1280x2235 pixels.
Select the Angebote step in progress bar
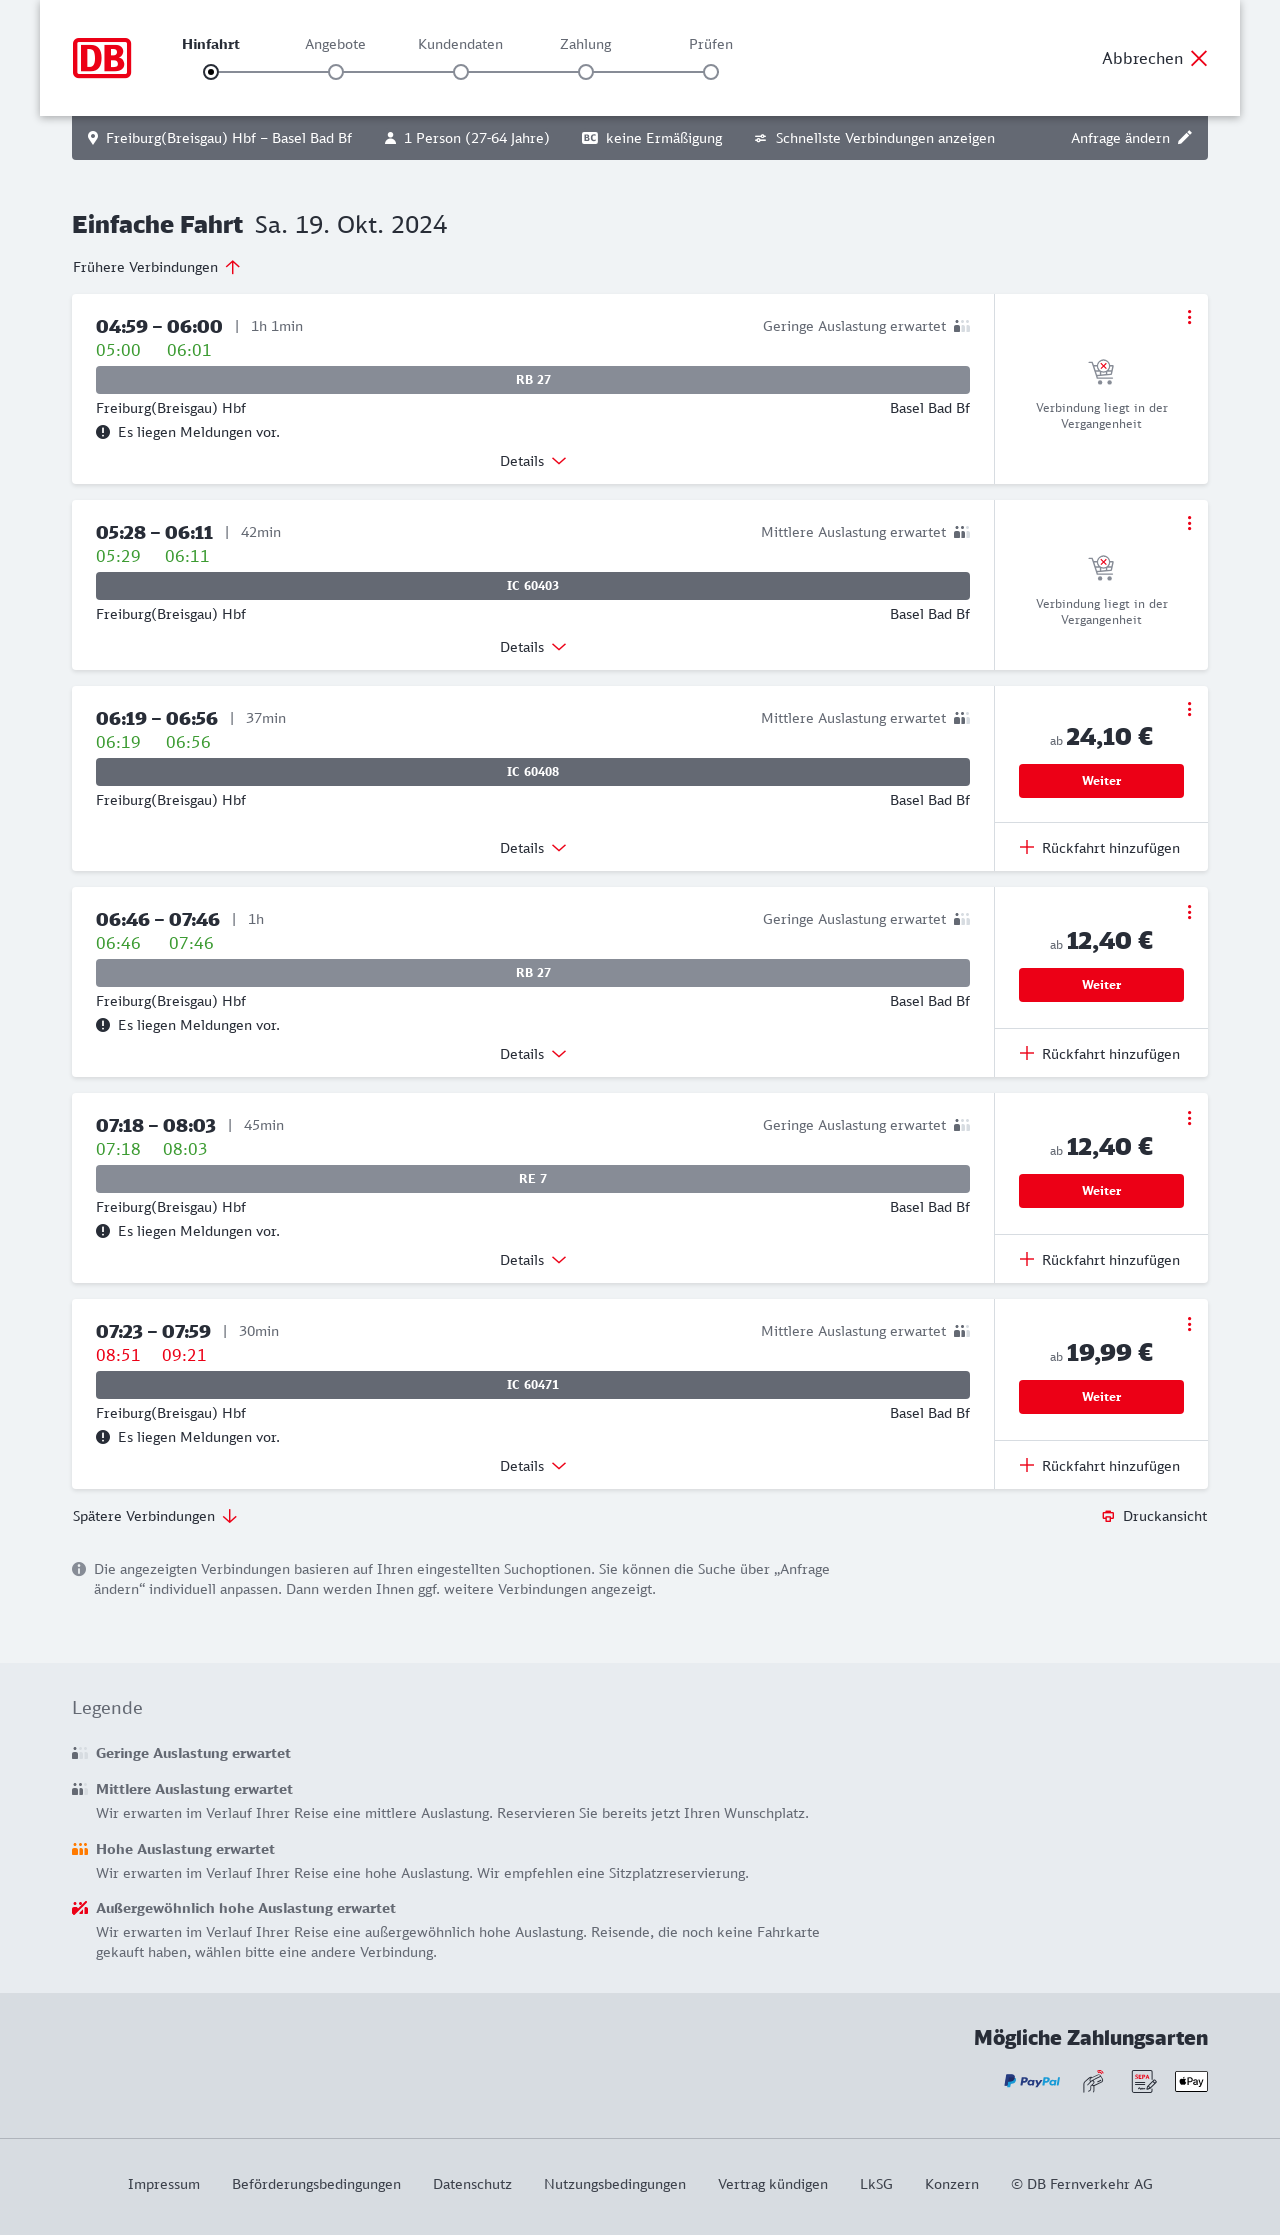click(x=336, y=71)
